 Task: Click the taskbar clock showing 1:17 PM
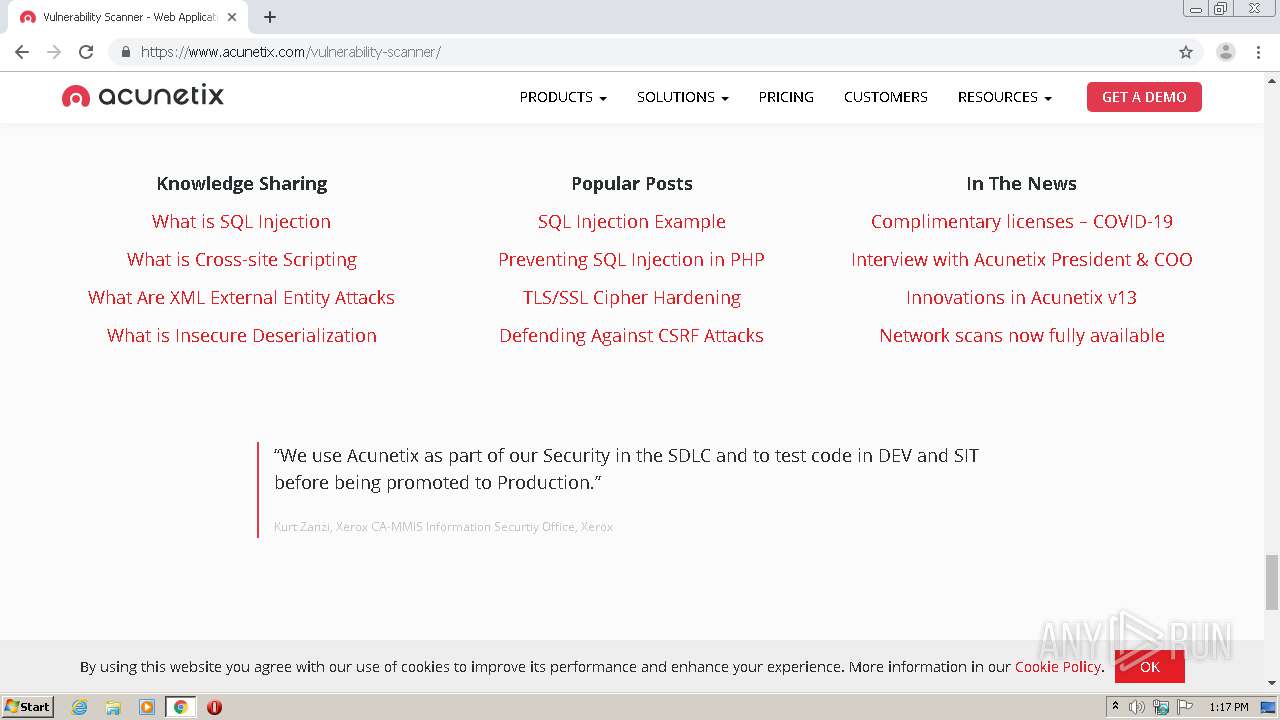click(1229, 707)
